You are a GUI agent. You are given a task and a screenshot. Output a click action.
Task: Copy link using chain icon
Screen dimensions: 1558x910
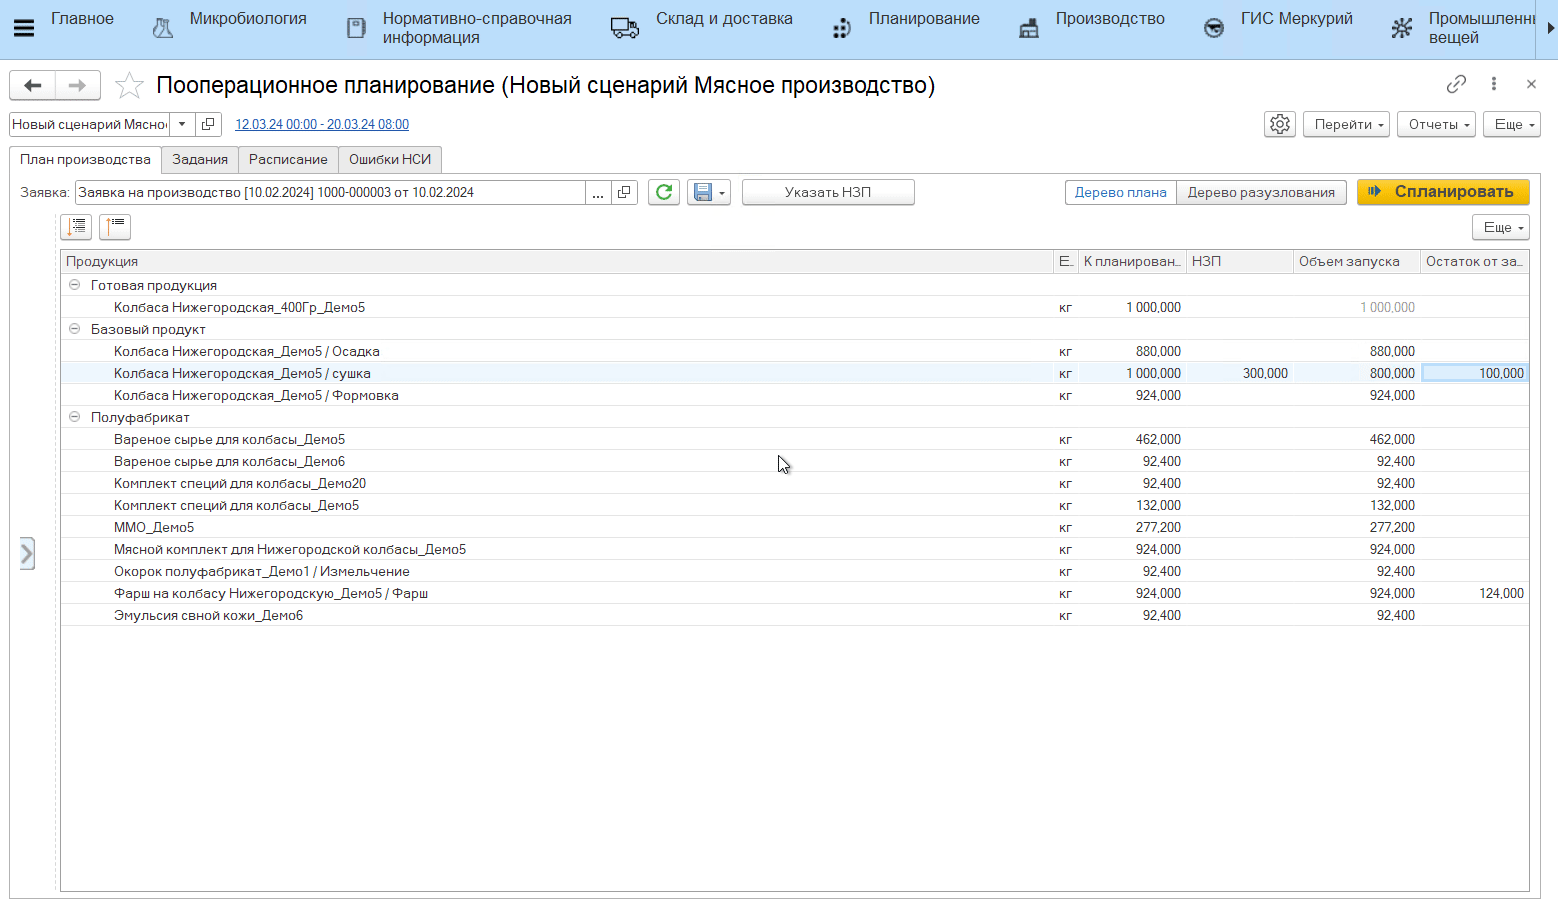(1456, 84)
